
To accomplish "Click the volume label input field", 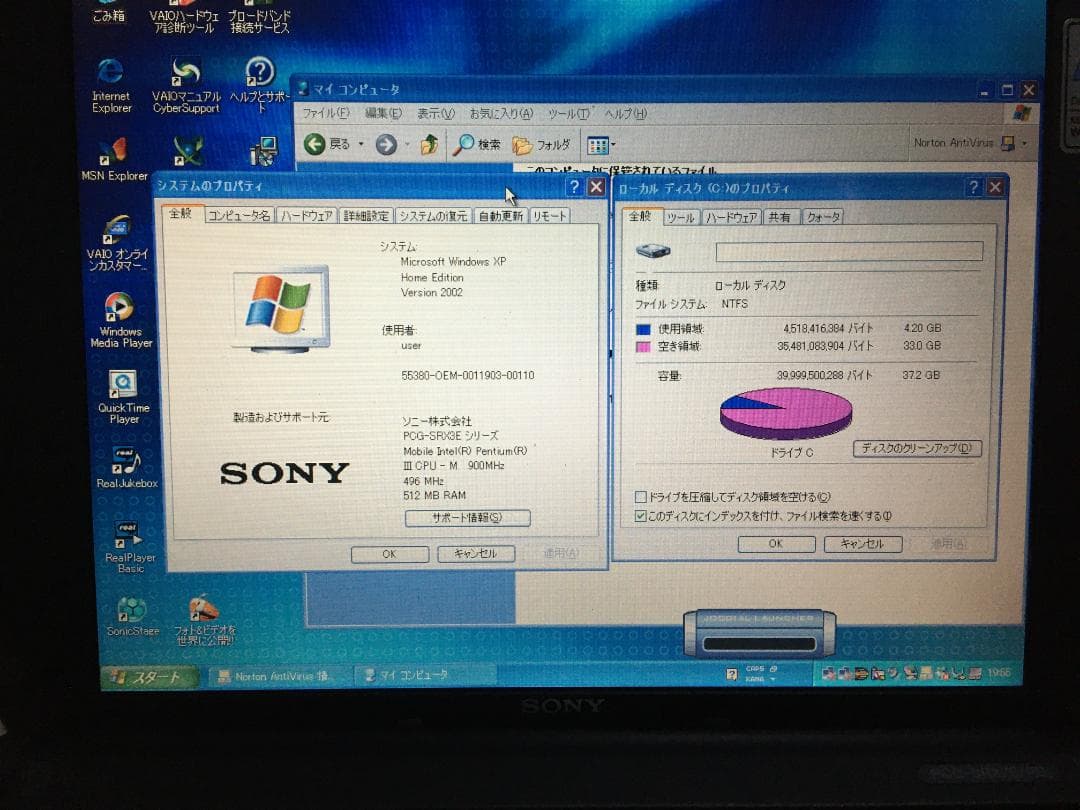I will (851, 251).
